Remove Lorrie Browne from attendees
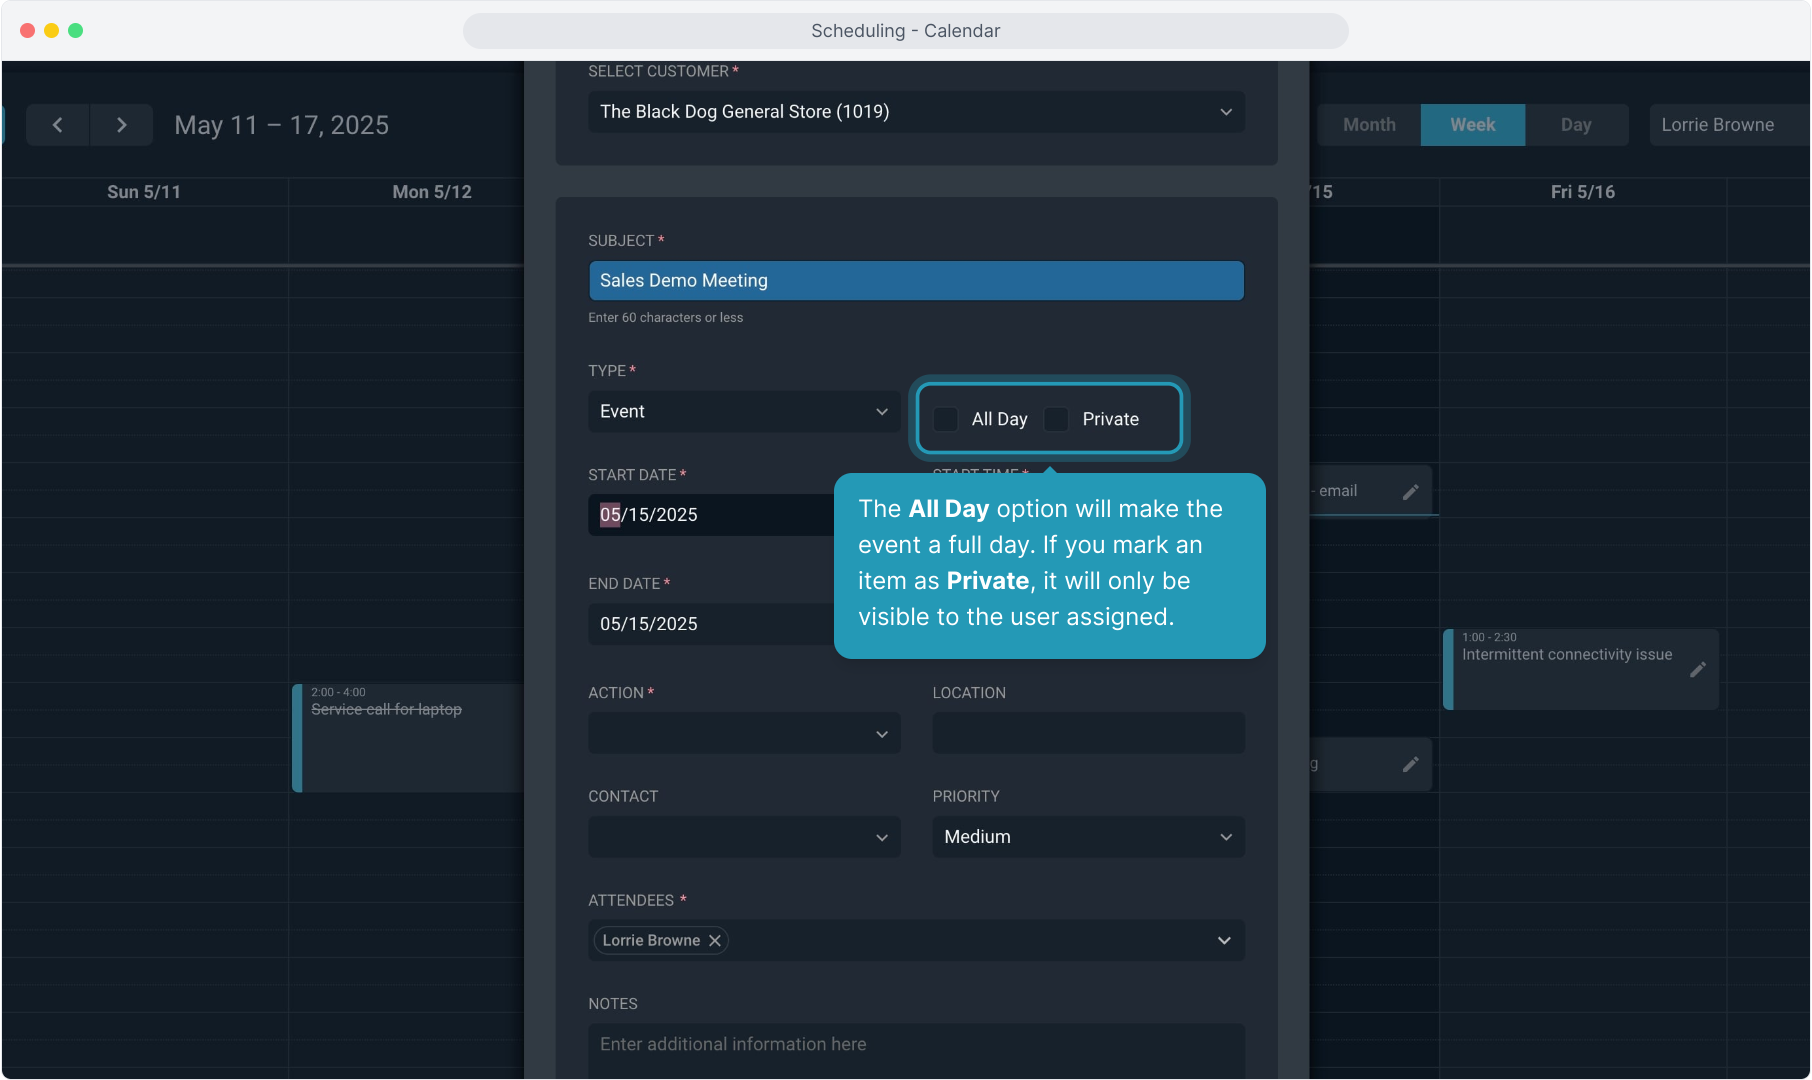This screenshot has height=1080, width=1812. click(715, 941)
